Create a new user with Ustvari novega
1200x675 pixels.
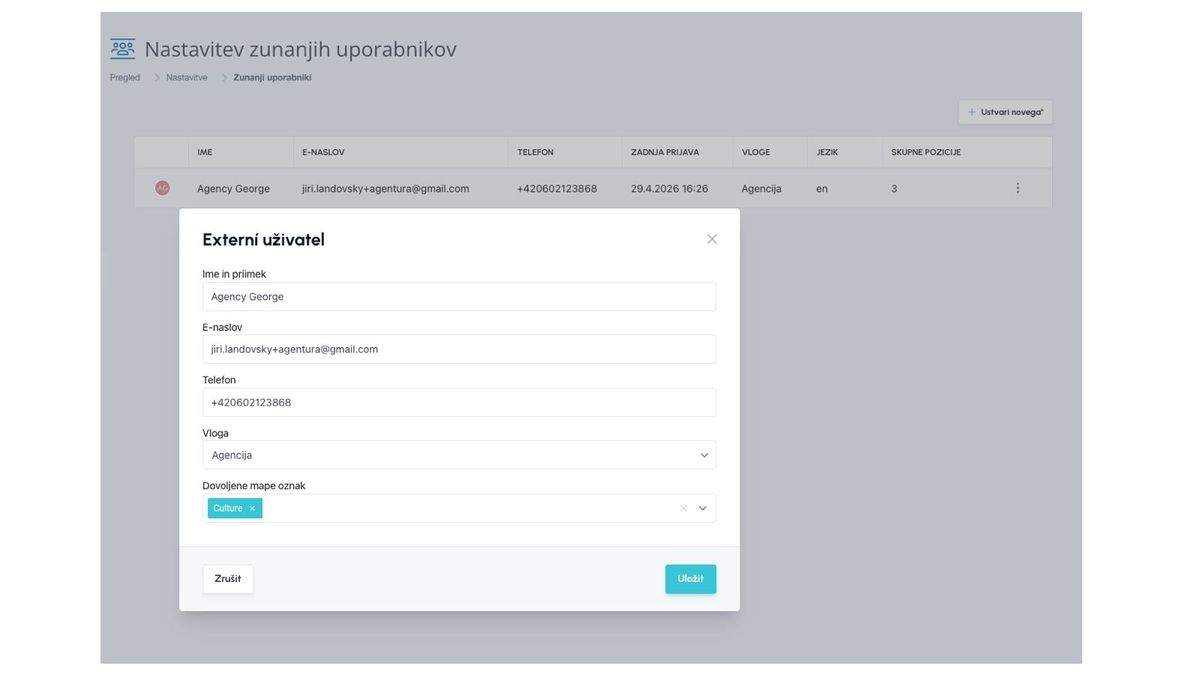[1005, 112]
